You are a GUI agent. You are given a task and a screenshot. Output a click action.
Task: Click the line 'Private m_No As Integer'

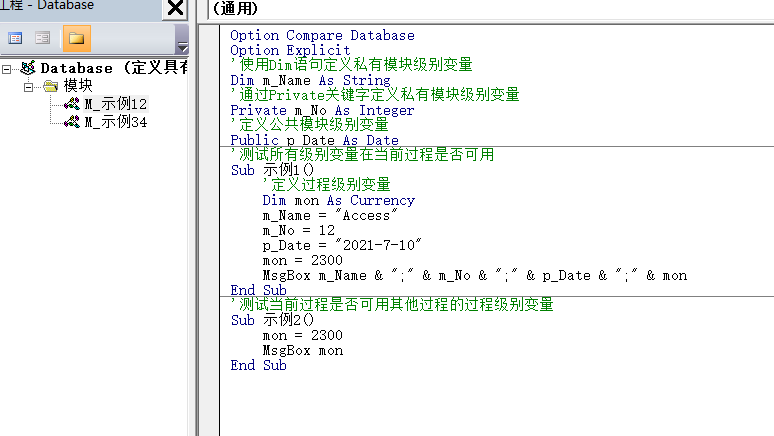[x=322, y=111]
